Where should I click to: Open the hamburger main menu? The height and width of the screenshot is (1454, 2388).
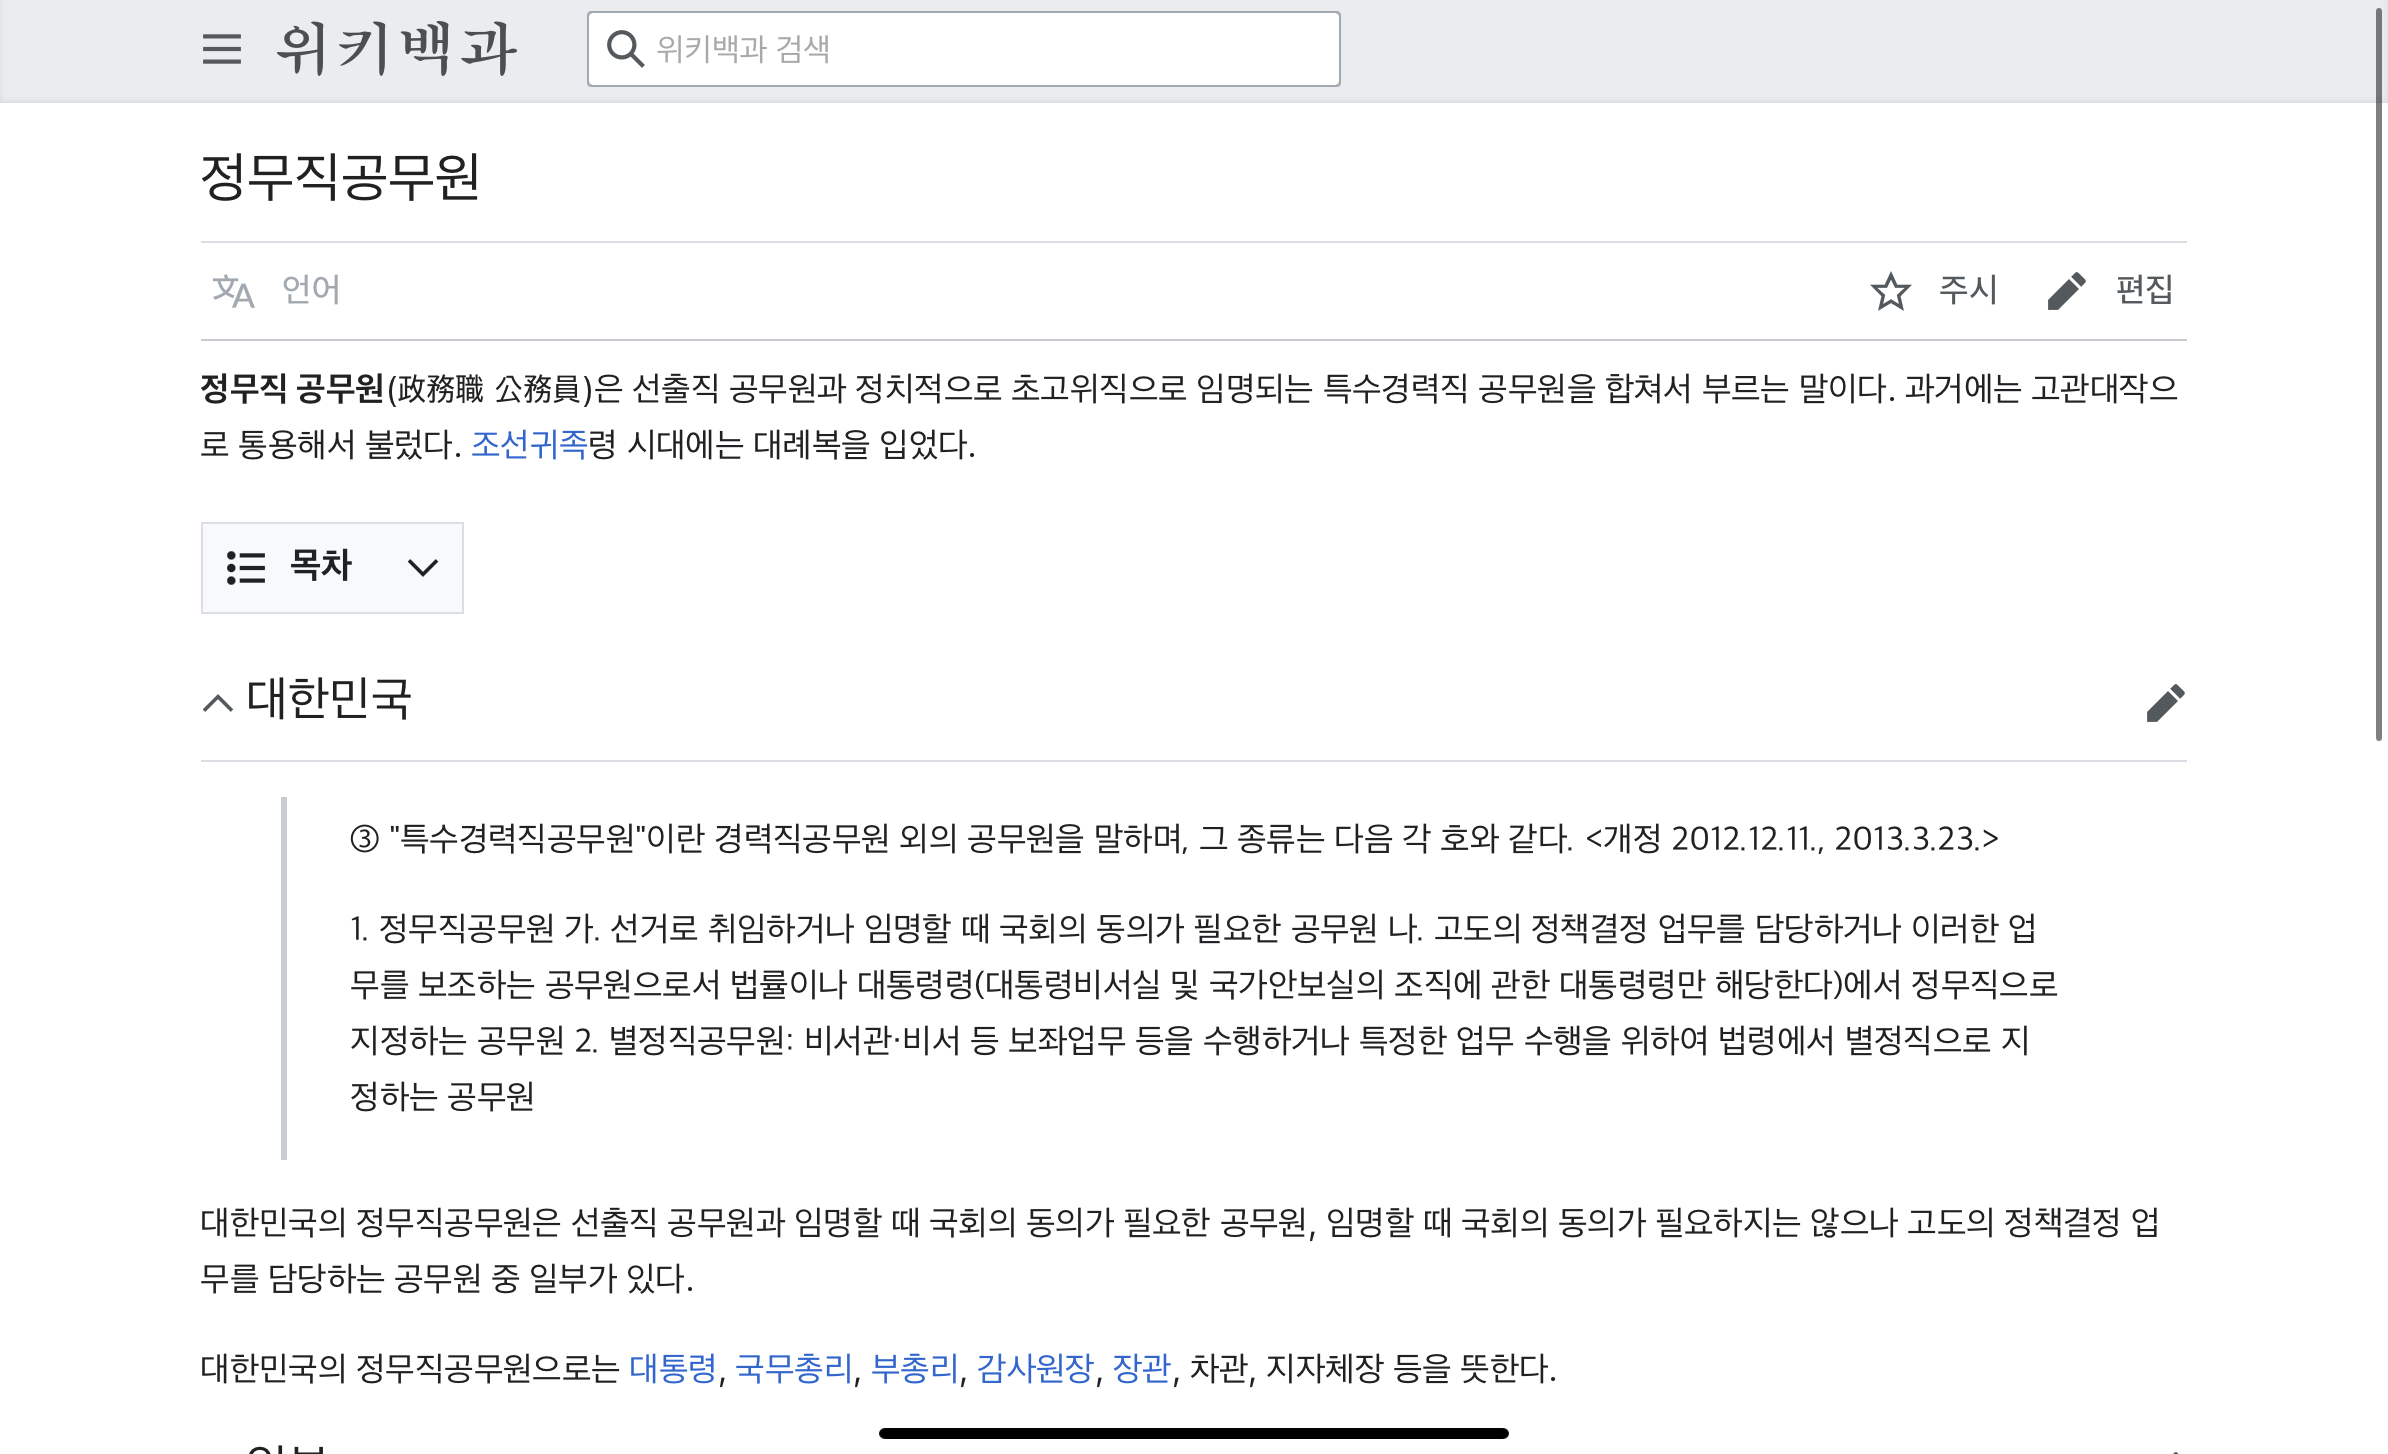(x=221, y=49)
